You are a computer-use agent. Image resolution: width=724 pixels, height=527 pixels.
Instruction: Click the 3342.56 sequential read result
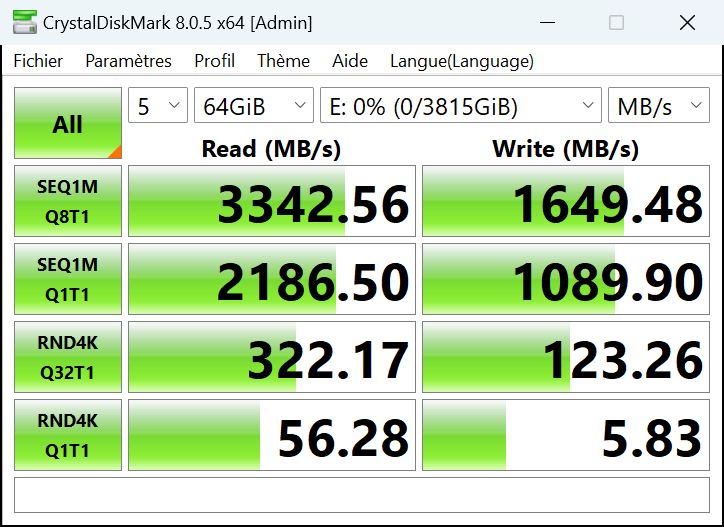click(x=272, y=202)
